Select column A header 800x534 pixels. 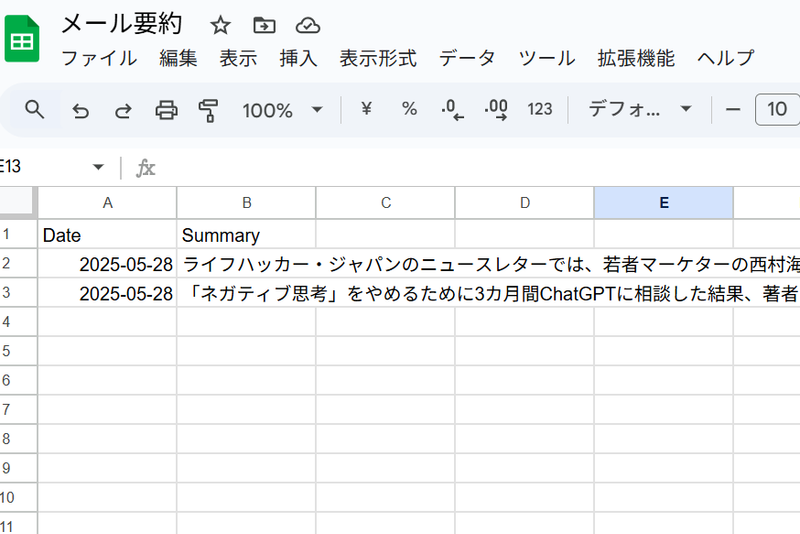pyautogui.click(x=107, y=202)
